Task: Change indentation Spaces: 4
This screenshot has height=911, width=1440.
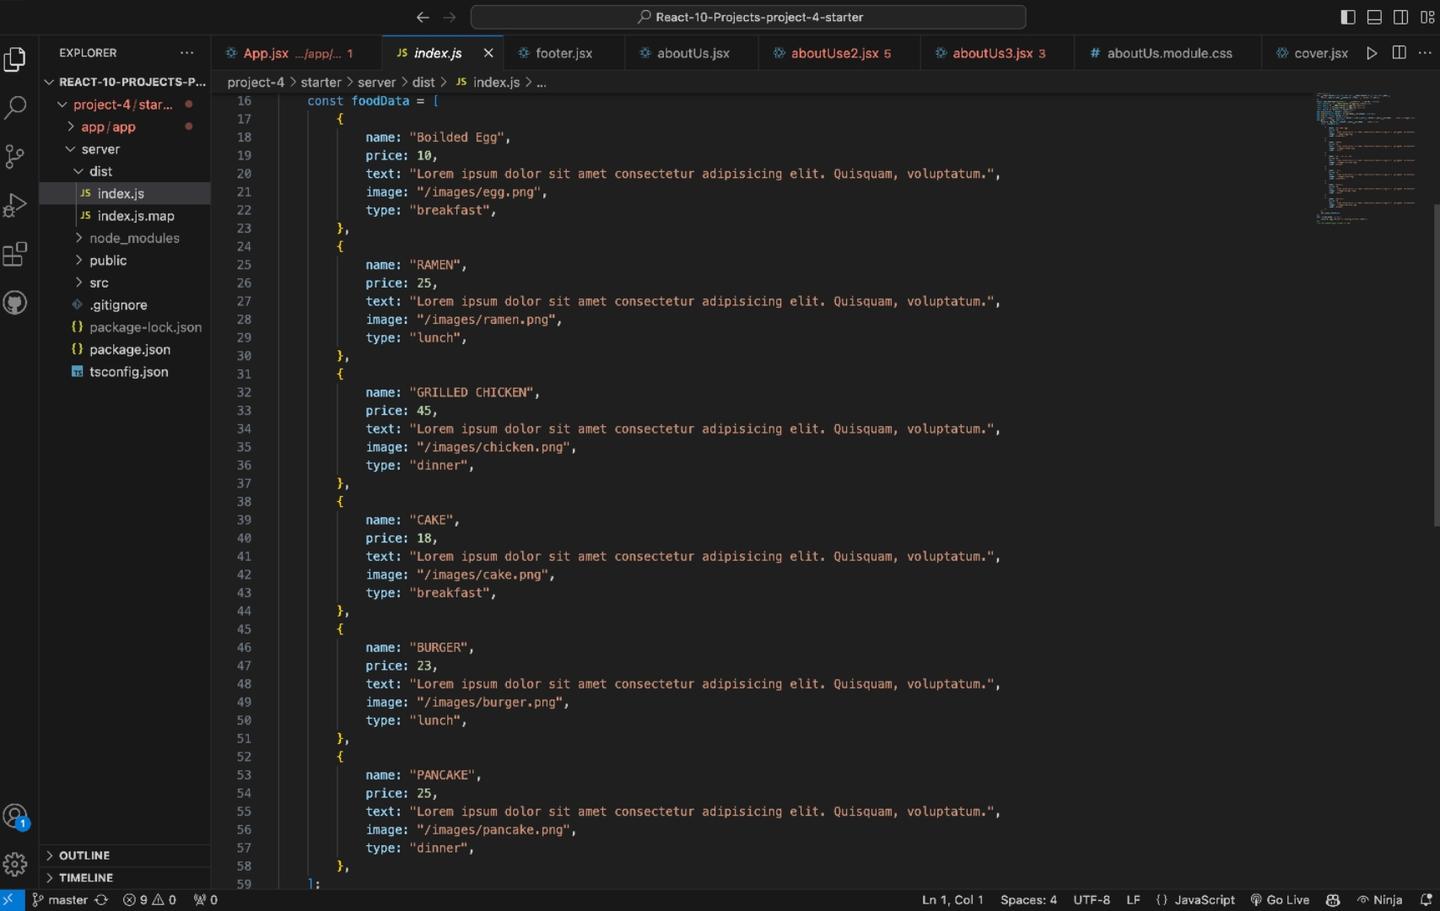Action: (x=1028, y=900)
